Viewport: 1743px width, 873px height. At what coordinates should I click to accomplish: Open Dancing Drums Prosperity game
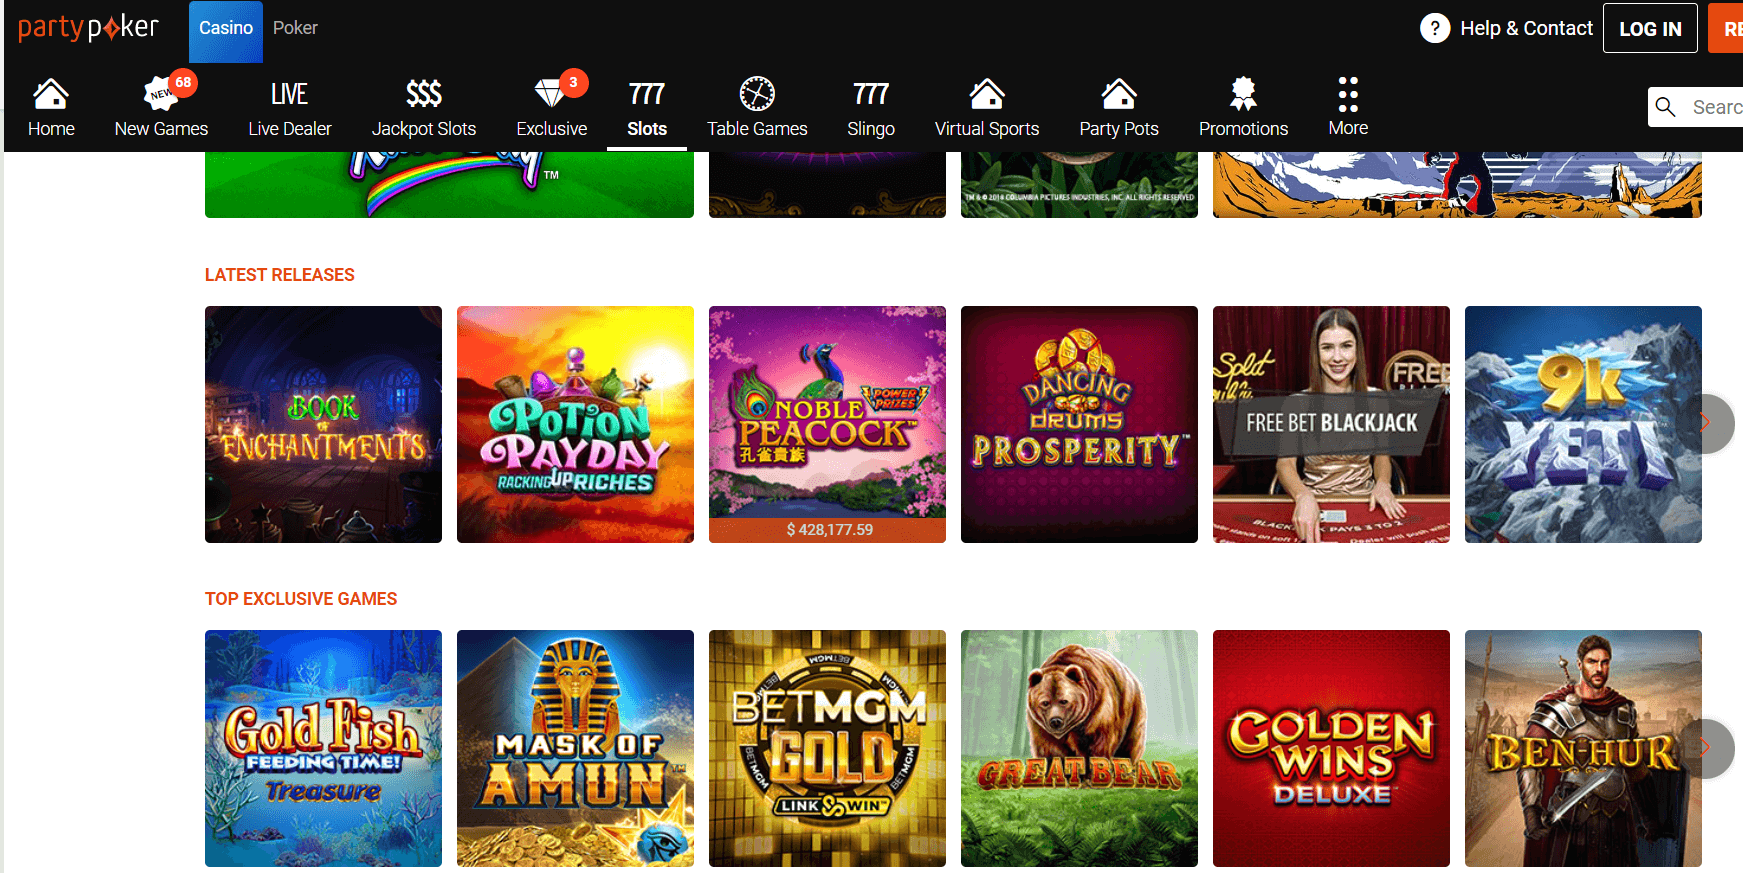pos(1079,424)
